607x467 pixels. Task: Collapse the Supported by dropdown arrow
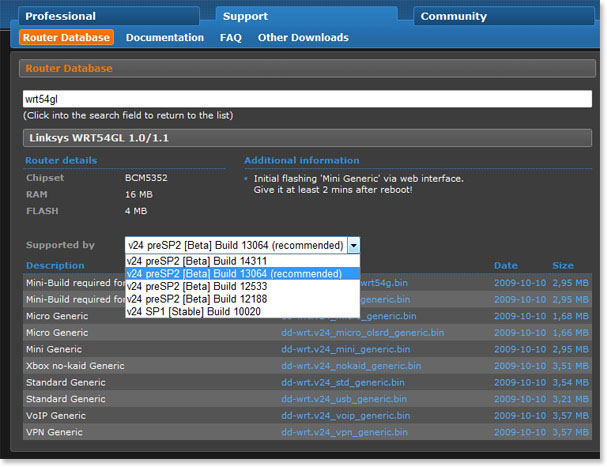coord(353,245)
